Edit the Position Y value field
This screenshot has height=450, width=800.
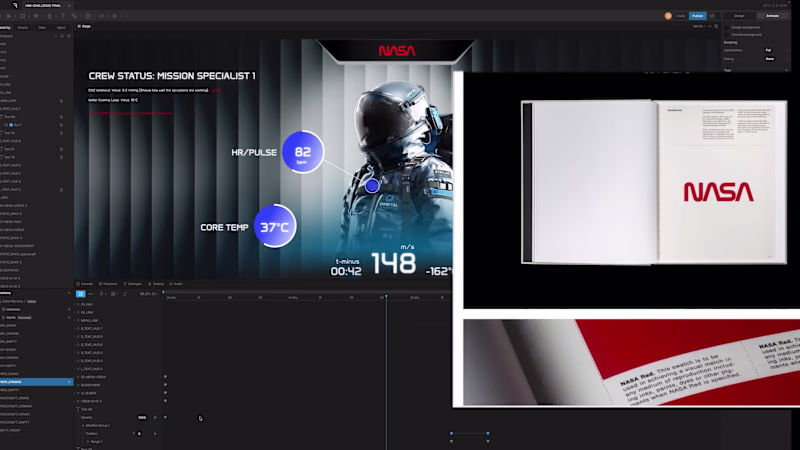[139, 434]
